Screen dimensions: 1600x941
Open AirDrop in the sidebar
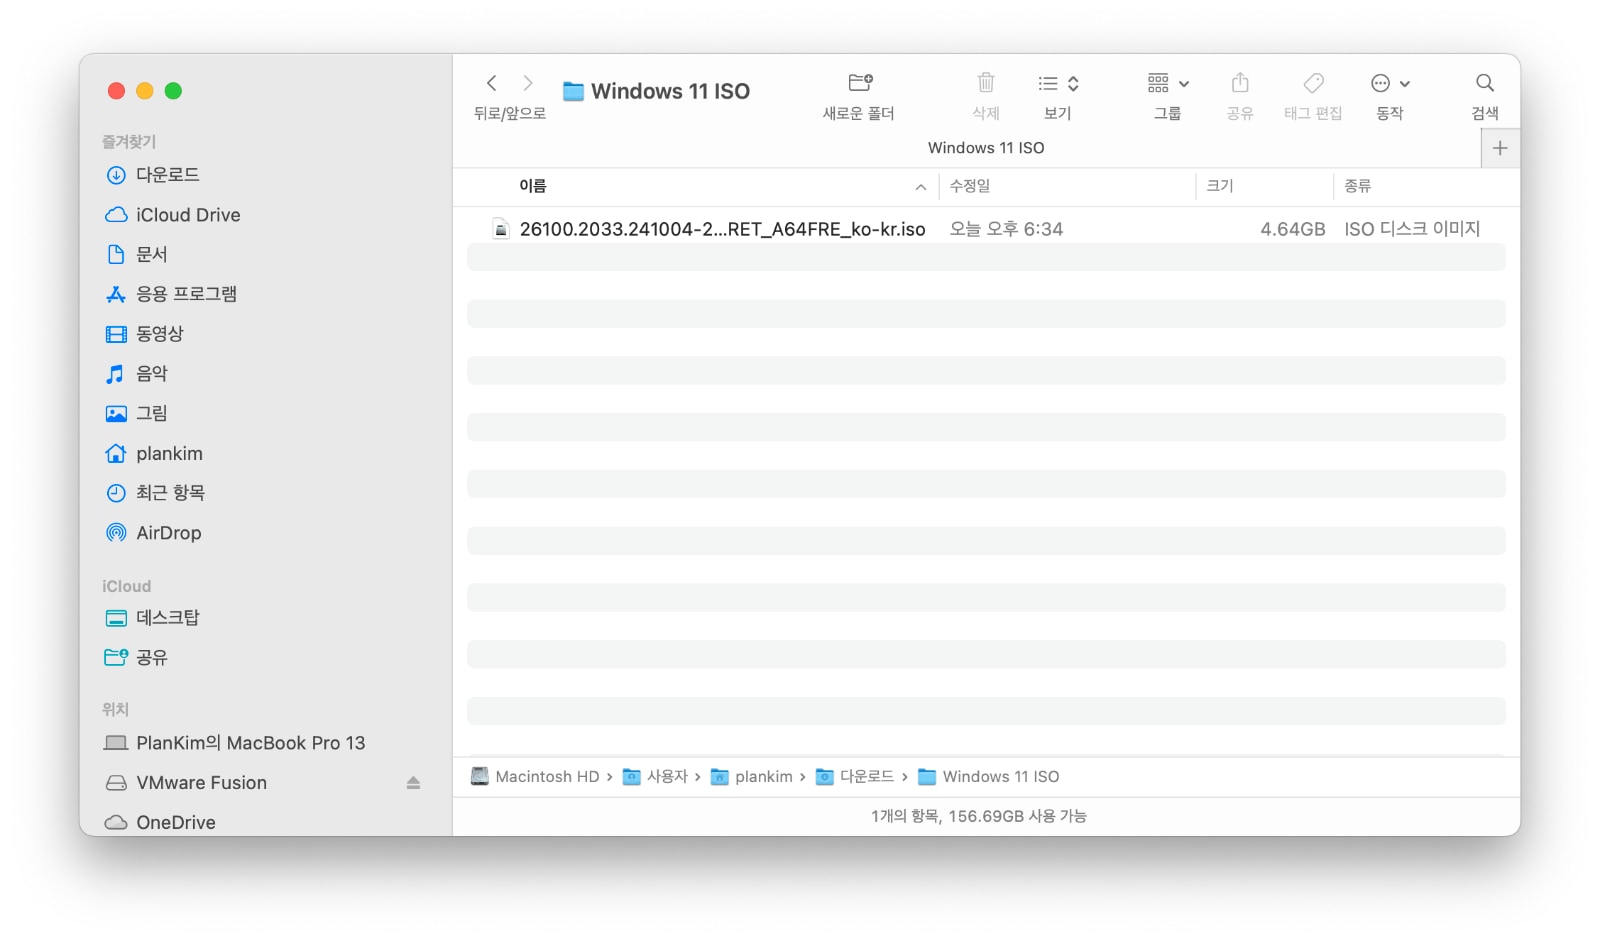coord(168,533)
